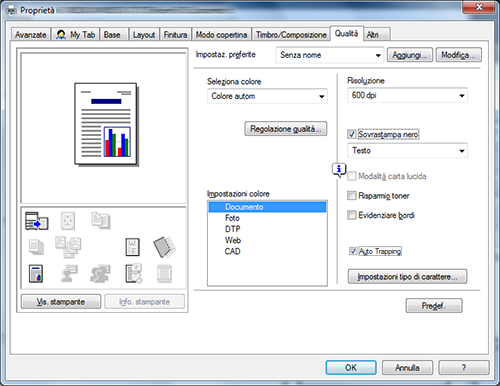The image size is (500, 386).
Task: Enable the Risparmio toner checkbox
Action: 351,195
